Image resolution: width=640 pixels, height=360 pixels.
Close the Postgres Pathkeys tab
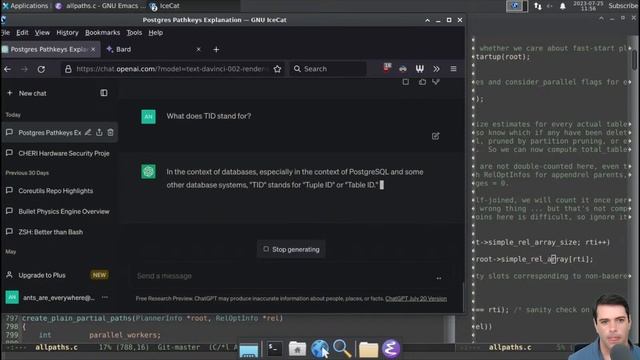pos(93,49)
